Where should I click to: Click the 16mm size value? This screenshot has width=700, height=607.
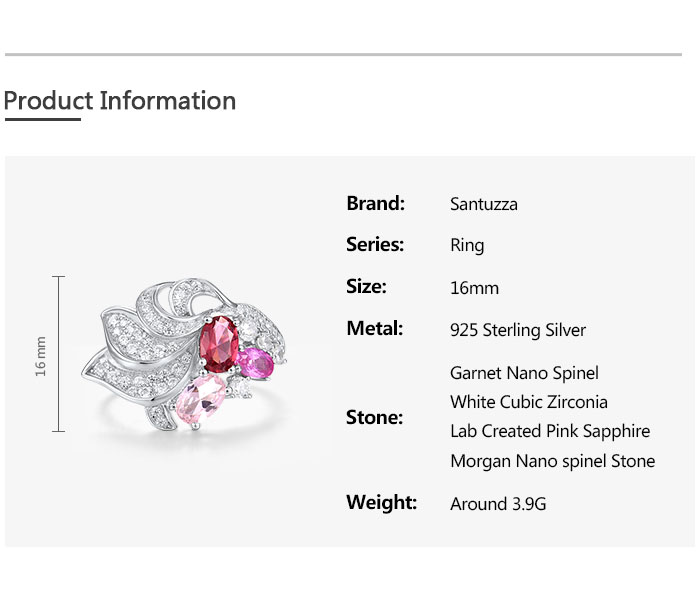[x=475, y=288]
